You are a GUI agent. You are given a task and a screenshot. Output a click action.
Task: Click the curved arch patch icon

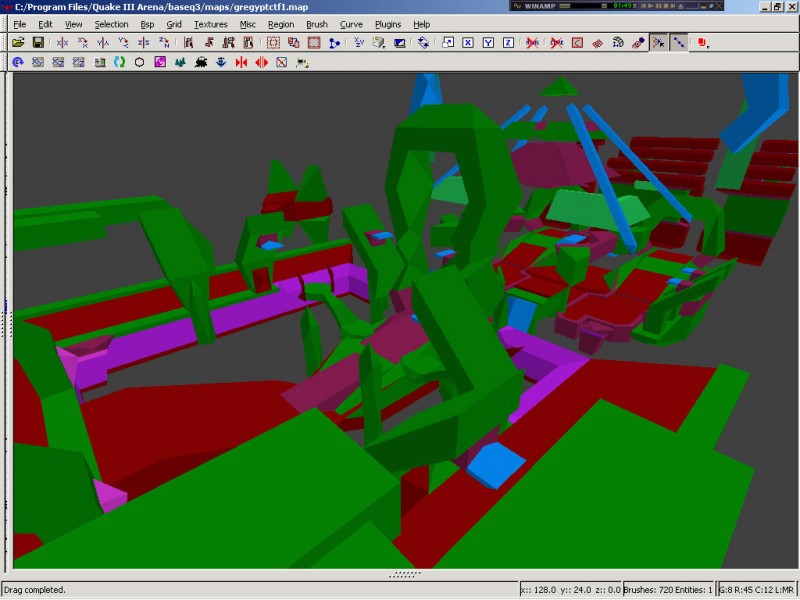[618, 43]
